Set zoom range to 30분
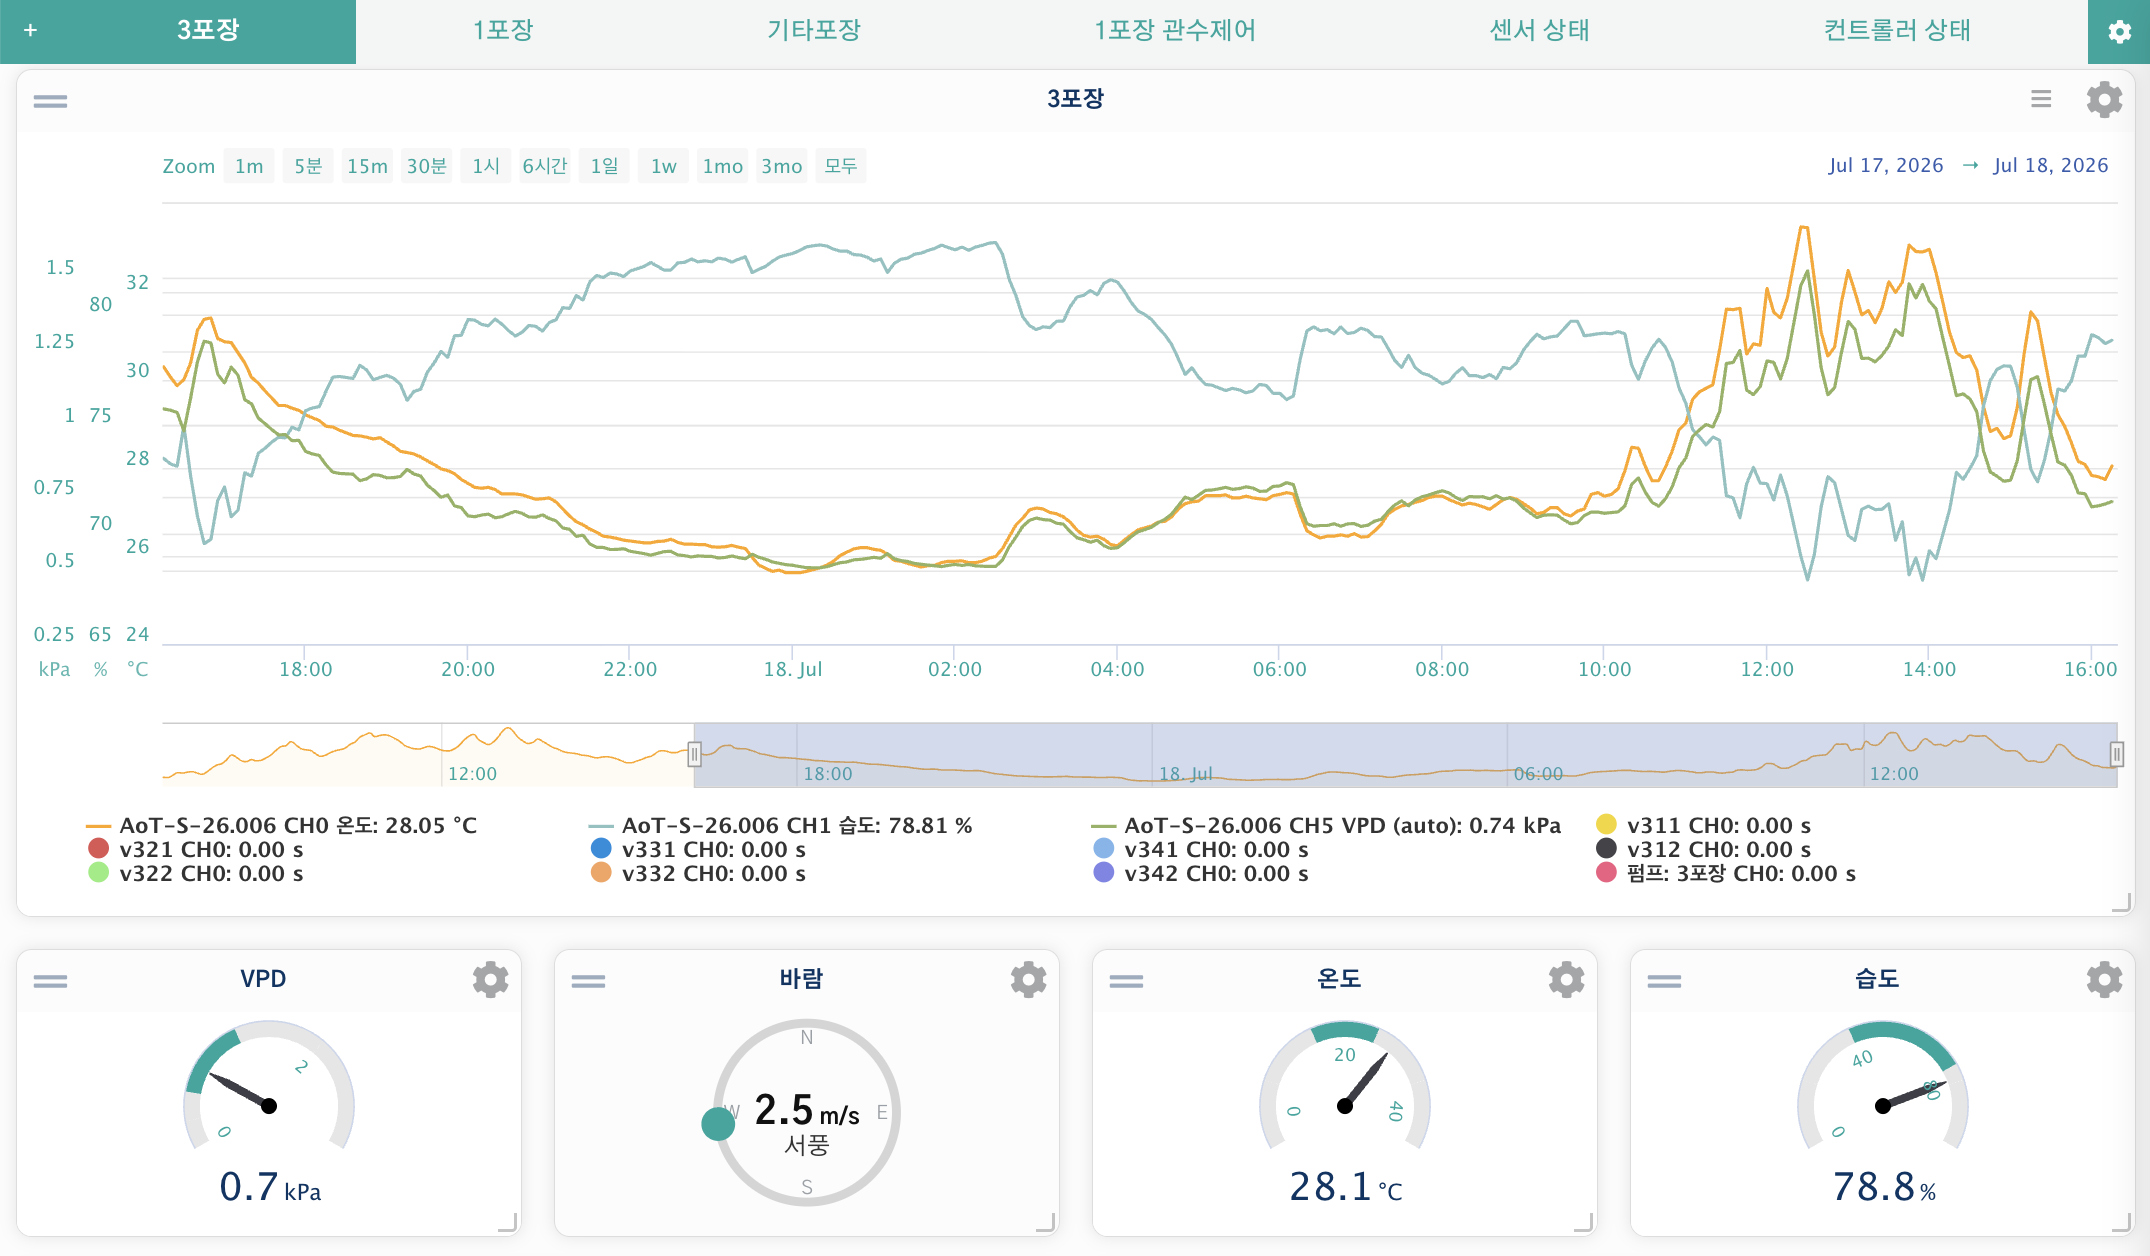Image resolution: width=2150 pixels, height=1256 pixels. tap(426, 166)
